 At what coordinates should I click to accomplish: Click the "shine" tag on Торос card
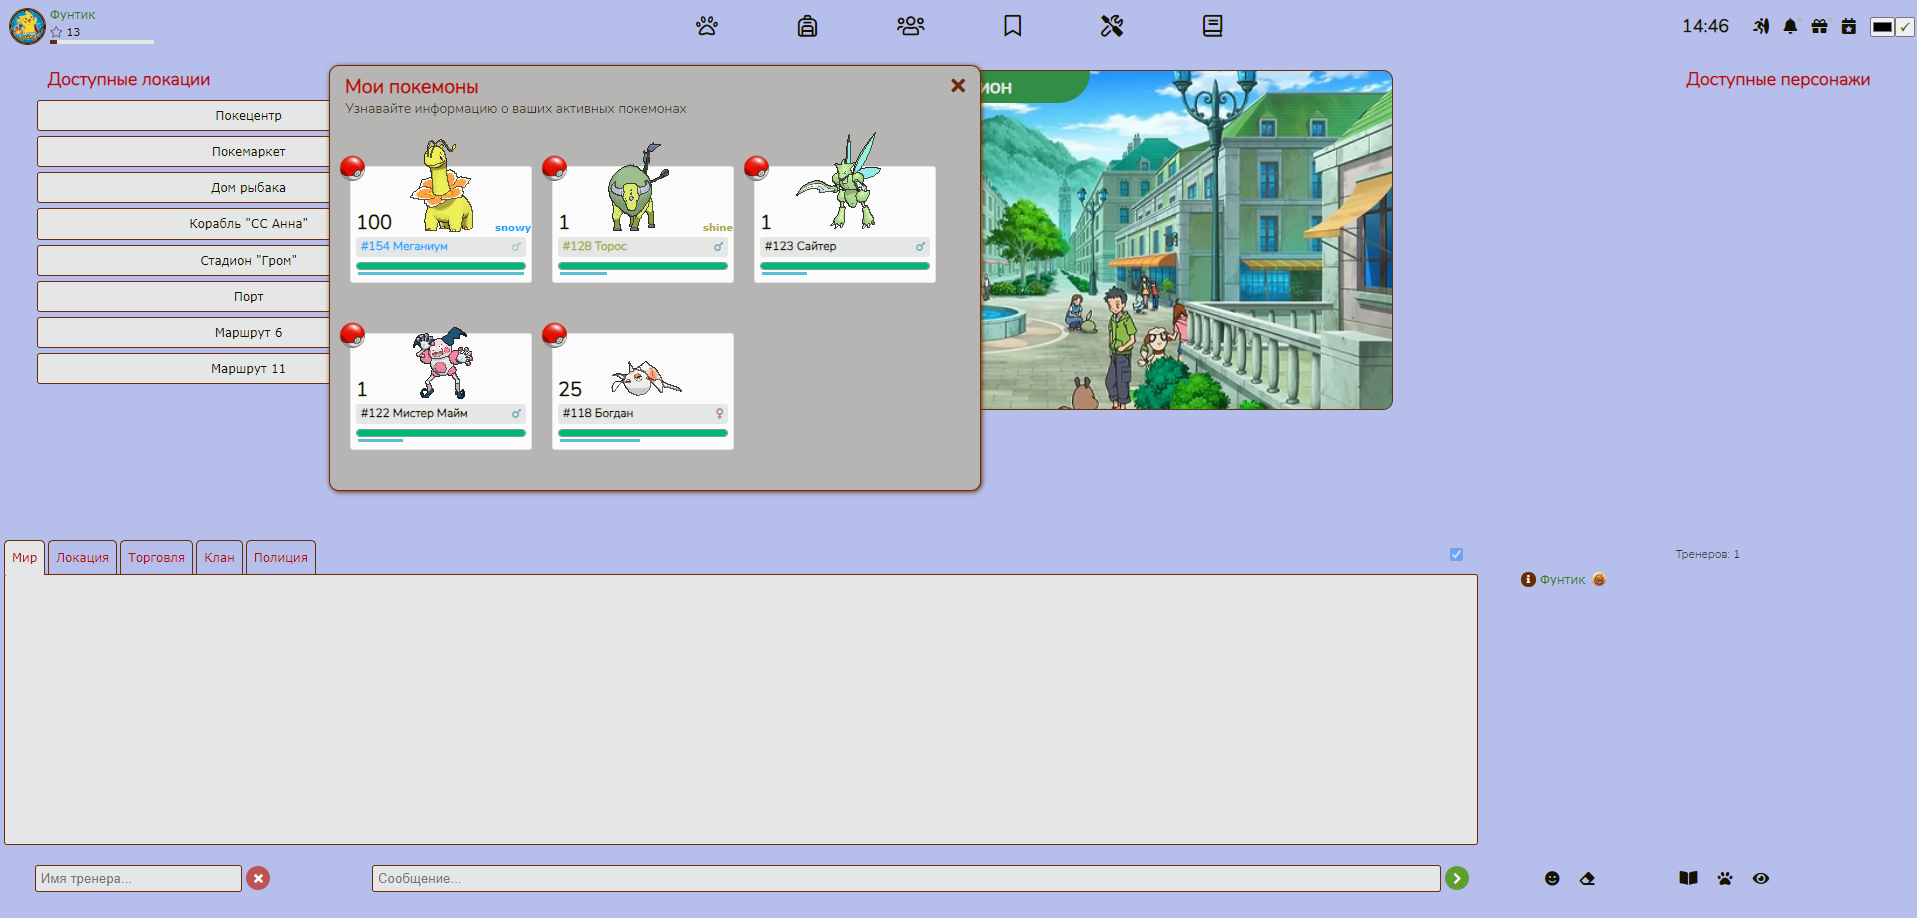[x=717, y=228]
